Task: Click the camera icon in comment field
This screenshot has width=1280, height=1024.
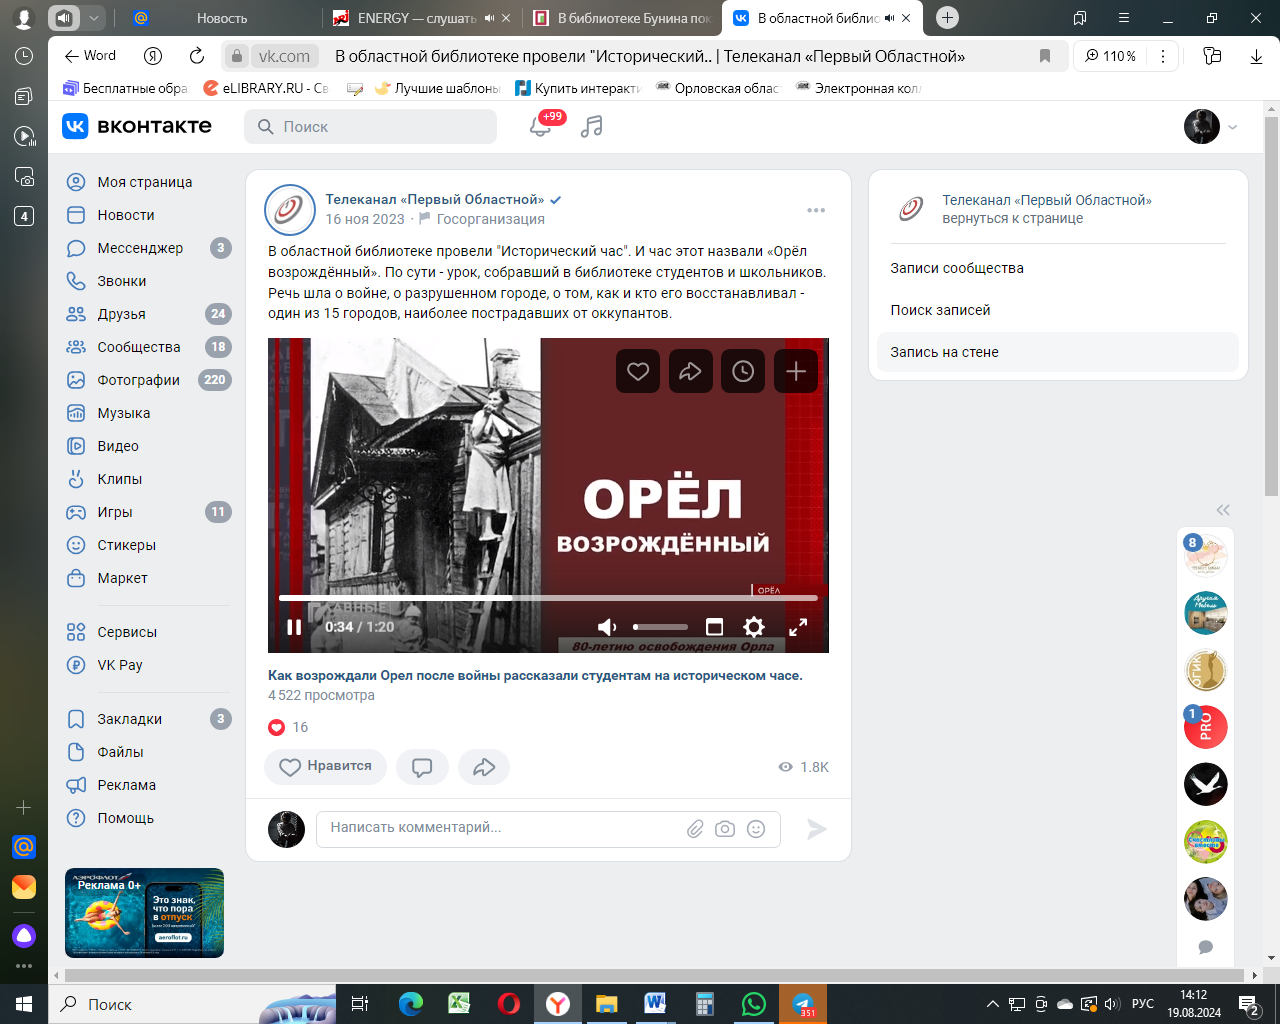Action: [725, 829]
